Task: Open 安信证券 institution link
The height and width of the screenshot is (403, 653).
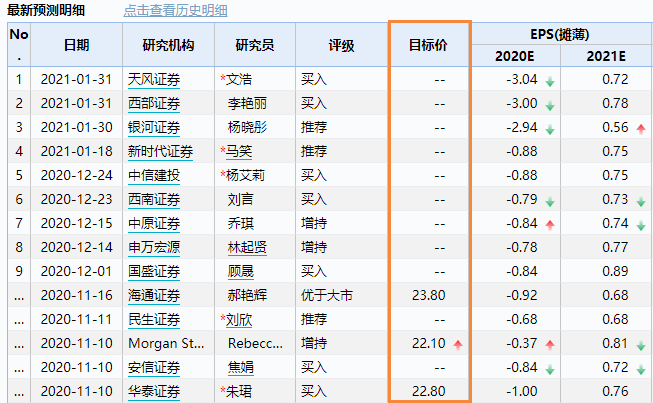Action: click(x=154, y=368)
